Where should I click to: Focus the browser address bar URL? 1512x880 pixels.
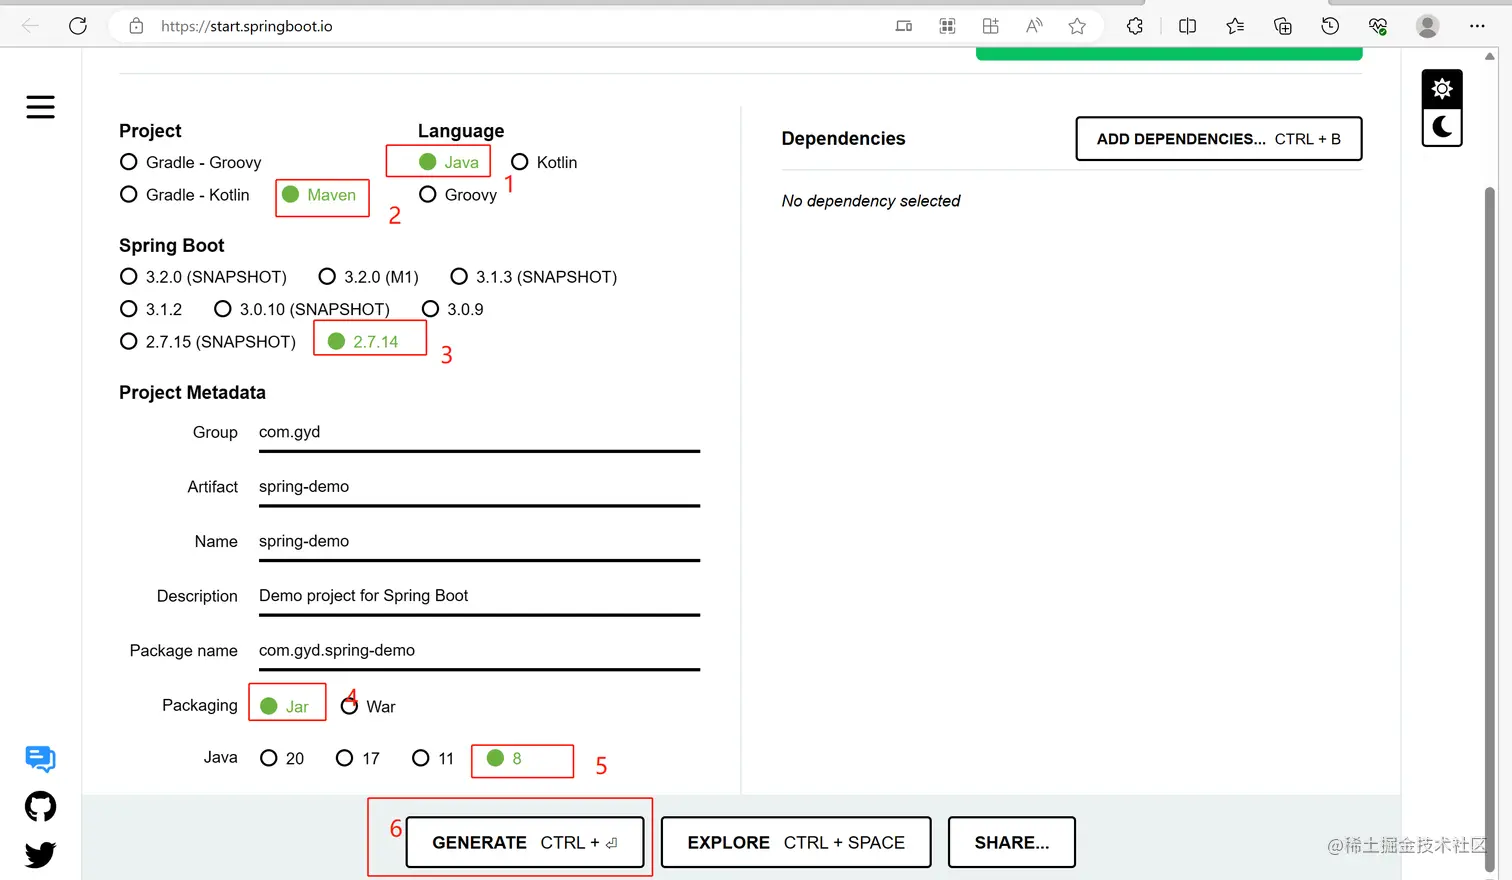click(x=247, y=26)
